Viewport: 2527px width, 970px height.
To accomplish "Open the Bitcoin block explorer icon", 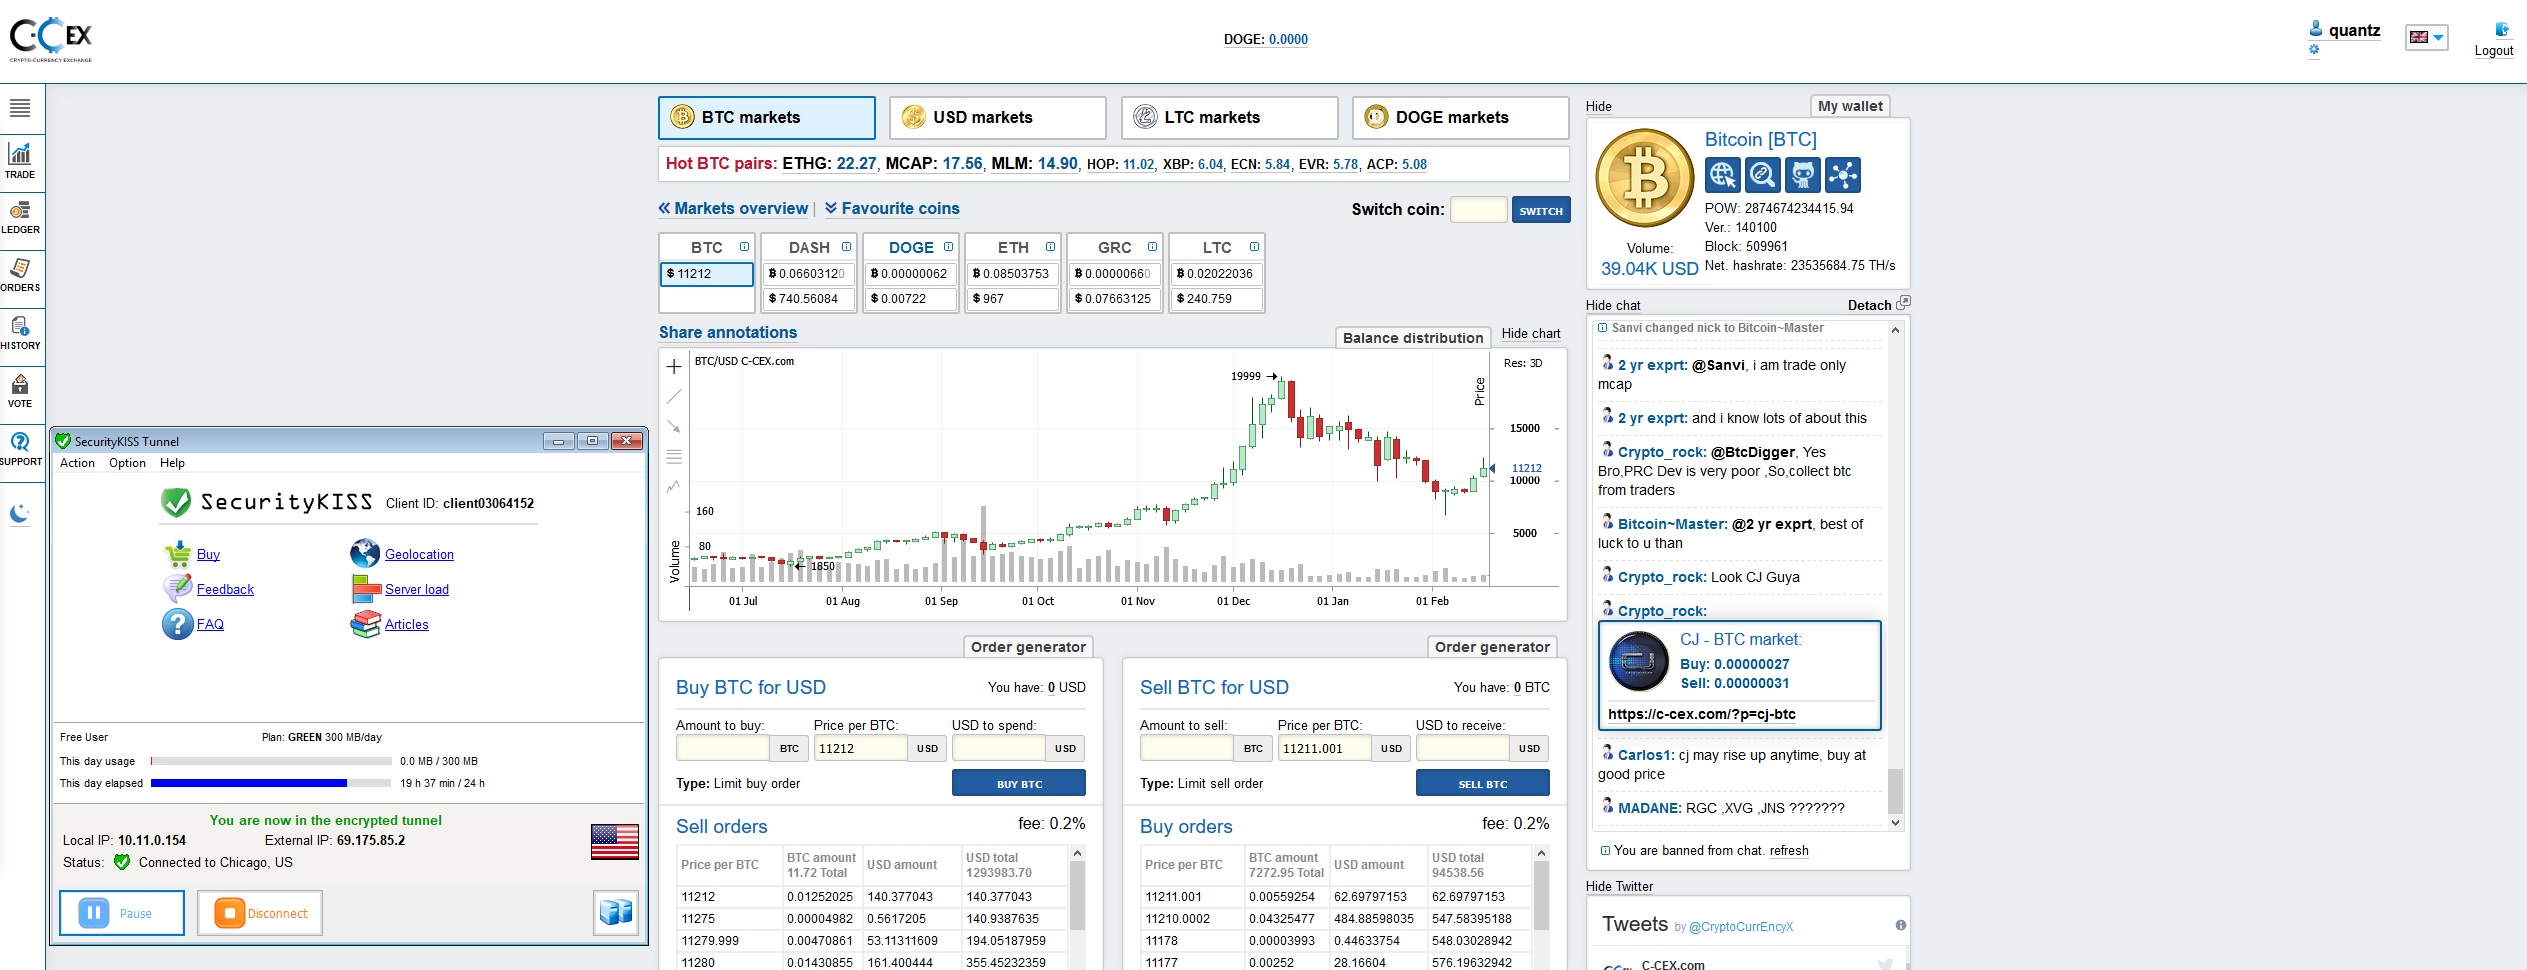I will point(1762,175).
